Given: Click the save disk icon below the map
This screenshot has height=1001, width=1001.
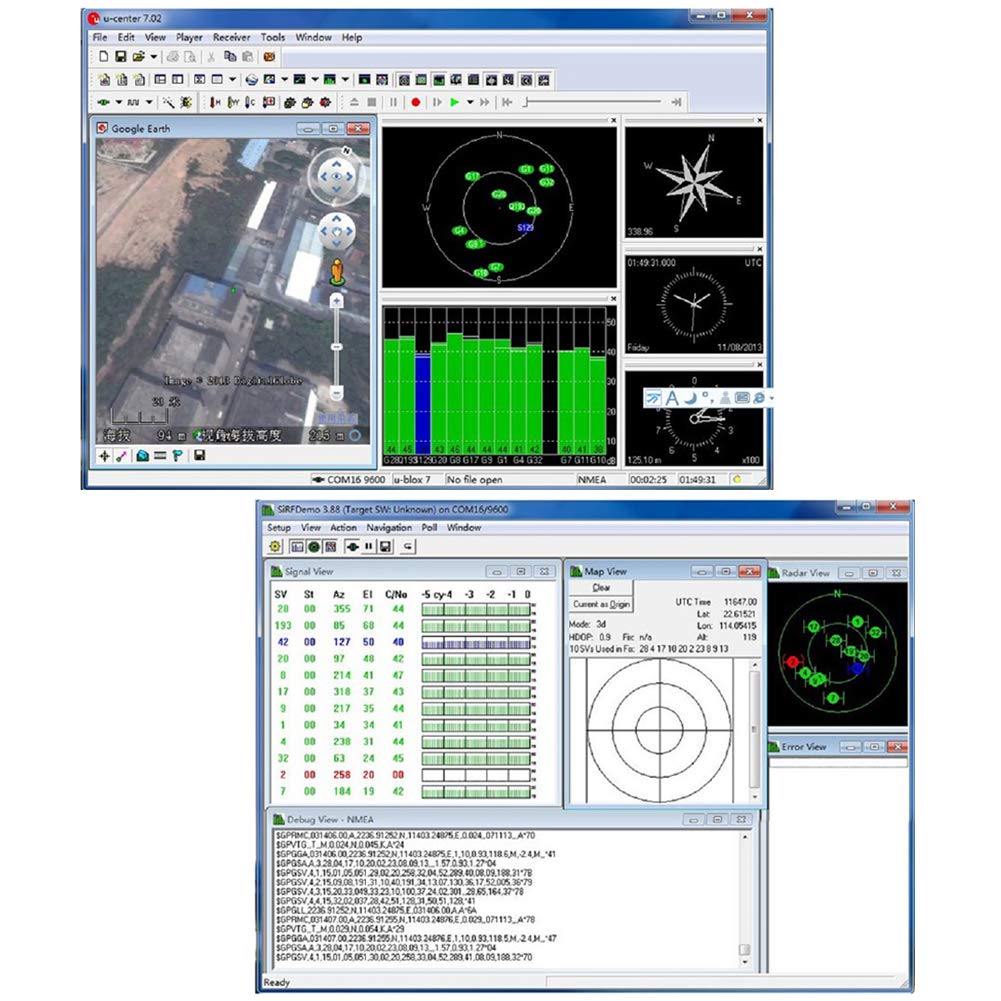Looking at the screenshot, I should point(200,456).
